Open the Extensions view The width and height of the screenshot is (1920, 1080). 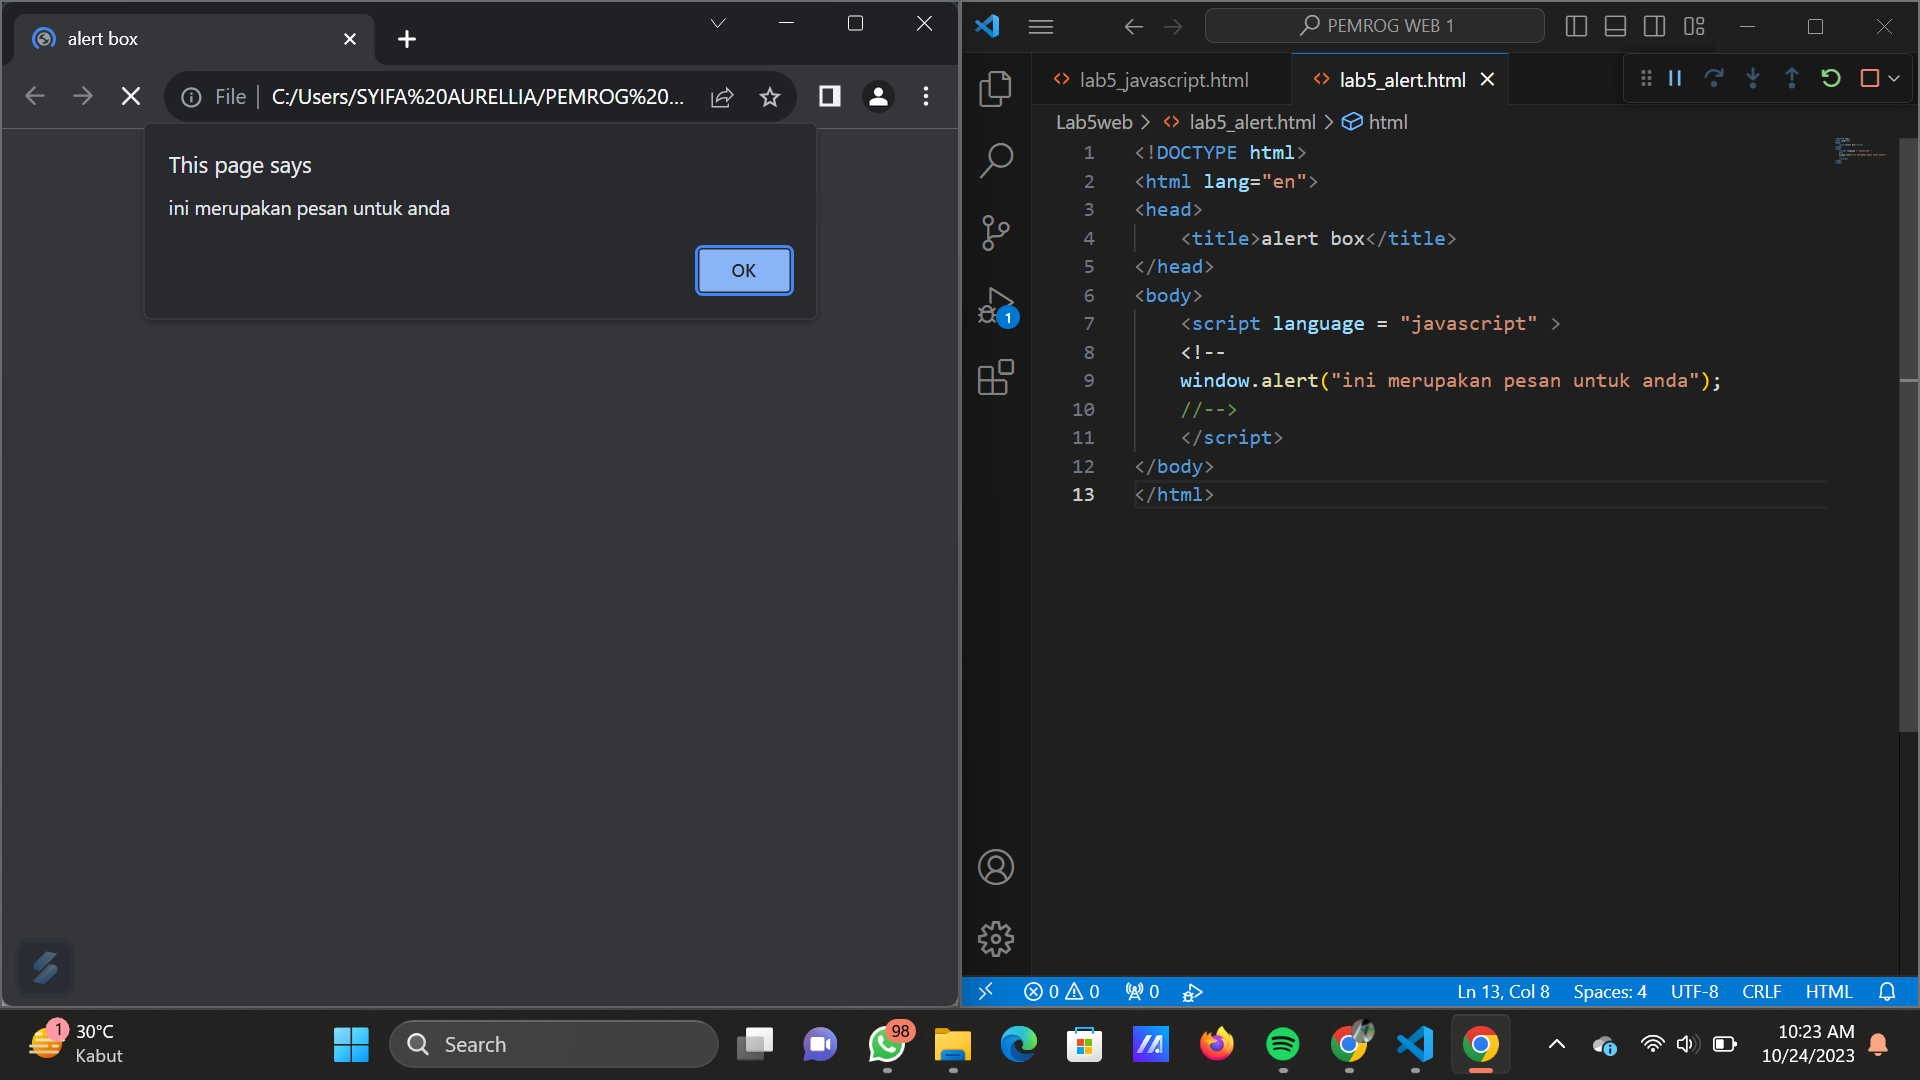(996, 377)
